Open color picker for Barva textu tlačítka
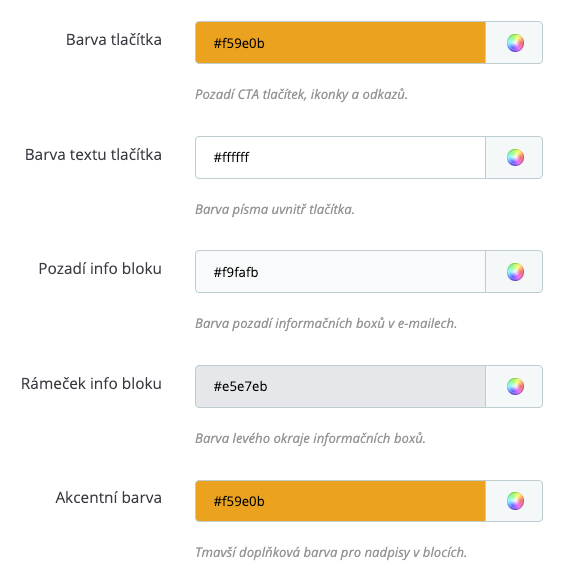This screenshot has width=562, height=574. [514, 158]
